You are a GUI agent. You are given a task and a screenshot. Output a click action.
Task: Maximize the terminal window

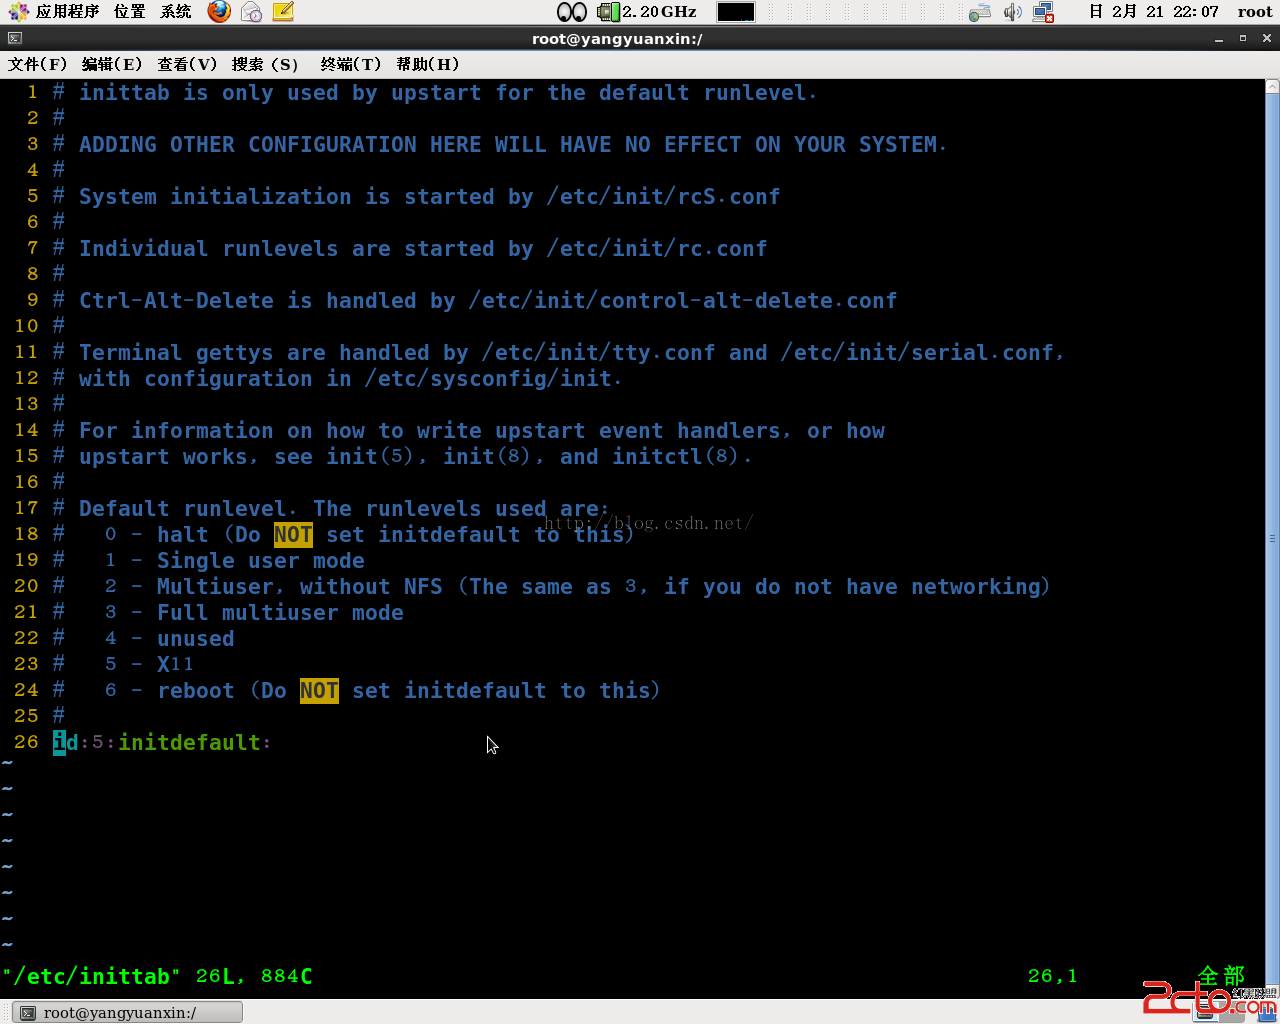[1243, 38]
